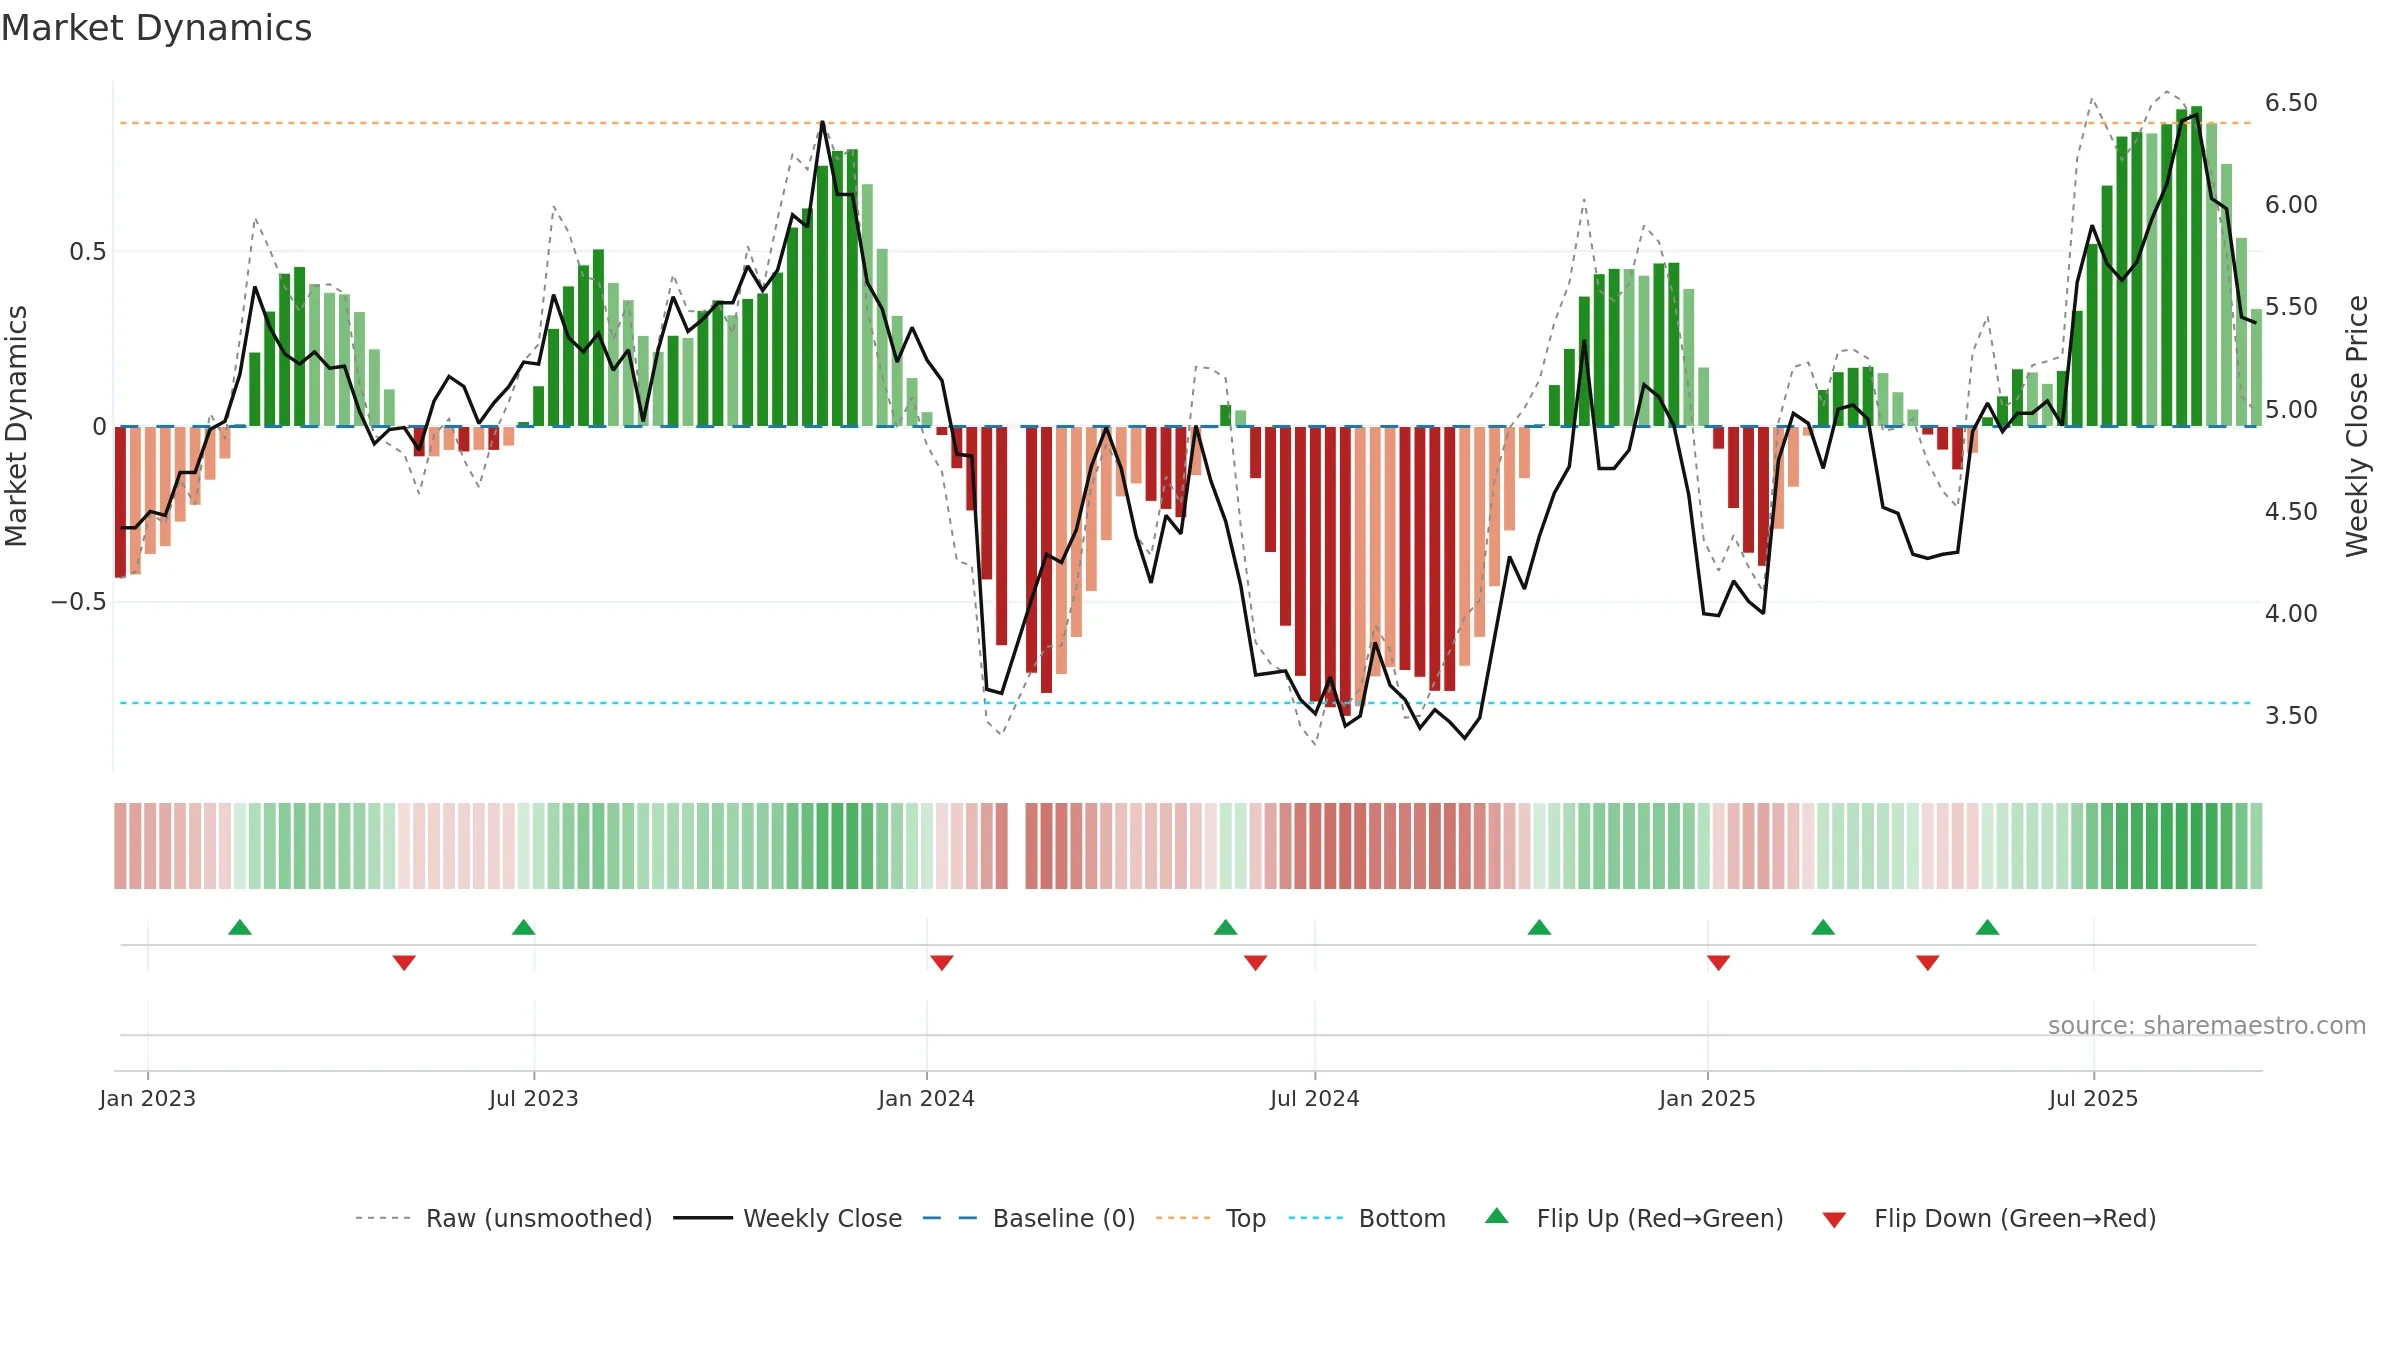The height and width of the screenshot is (1350, 2400).
Task: Click the green Flip Up triangle near February 2025
Action: (1823, 927)
